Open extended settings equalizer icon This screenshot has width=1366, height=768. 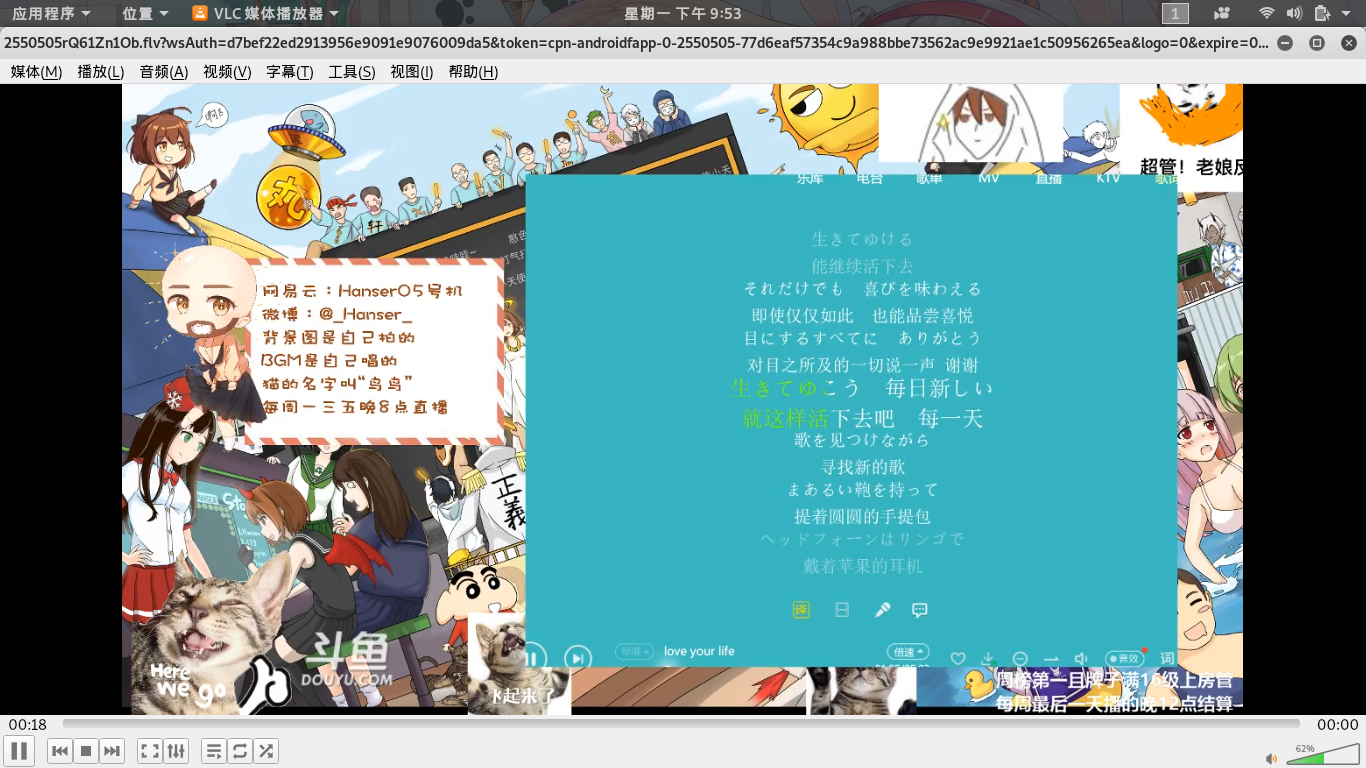[176, 750]
